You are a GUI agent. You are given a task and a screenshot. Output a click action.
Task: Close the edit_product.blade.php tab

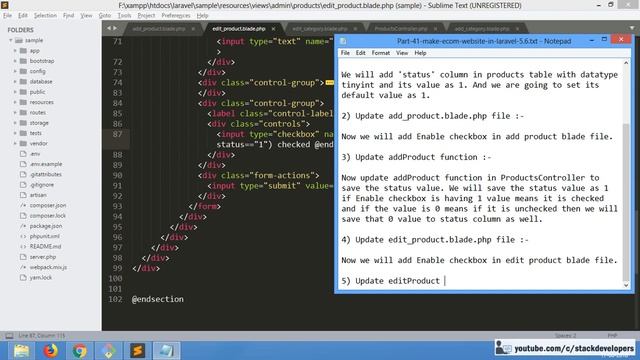click(x=273, y=29)
